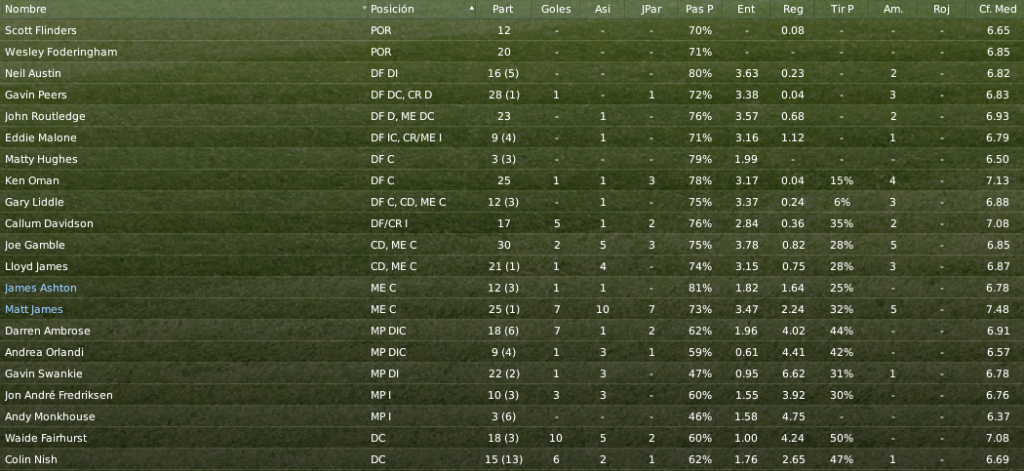Sort by Ent tackles column header
Image resolution: width=1024 pixels, height=471 pixels.
[x=746, y=9]
